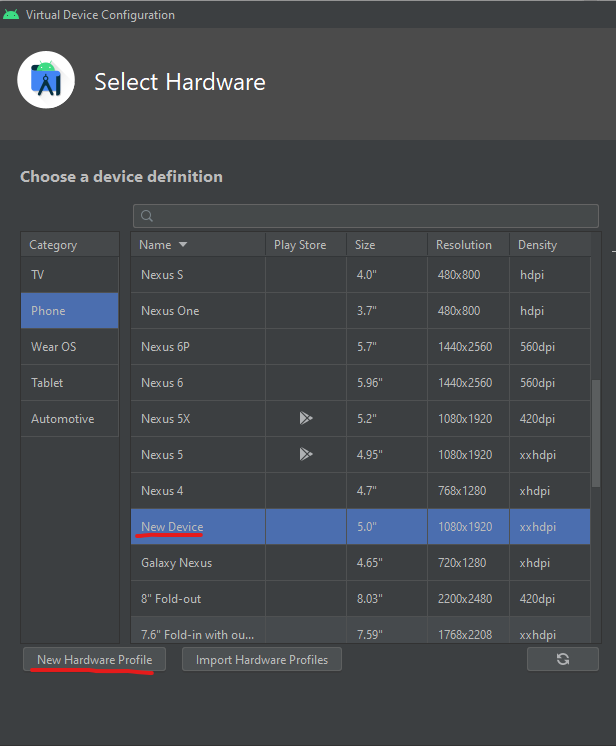Select the 8" Fold-out device row

pyautogui.click(x=361, y=599)
